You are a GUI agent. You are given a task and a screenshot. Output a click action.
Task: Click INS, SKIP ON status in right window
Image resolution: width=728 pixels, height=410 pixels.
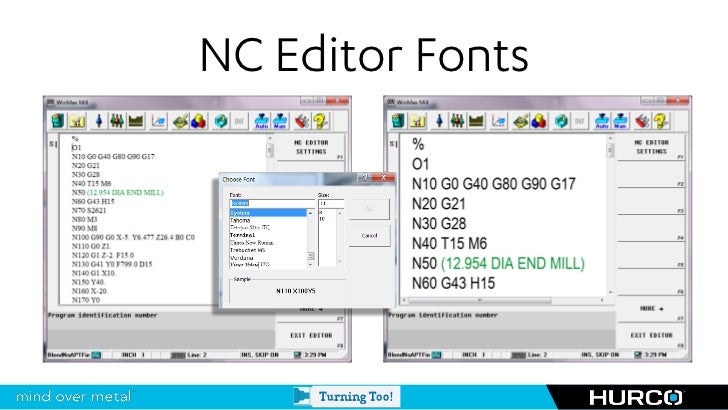(600, 355)
